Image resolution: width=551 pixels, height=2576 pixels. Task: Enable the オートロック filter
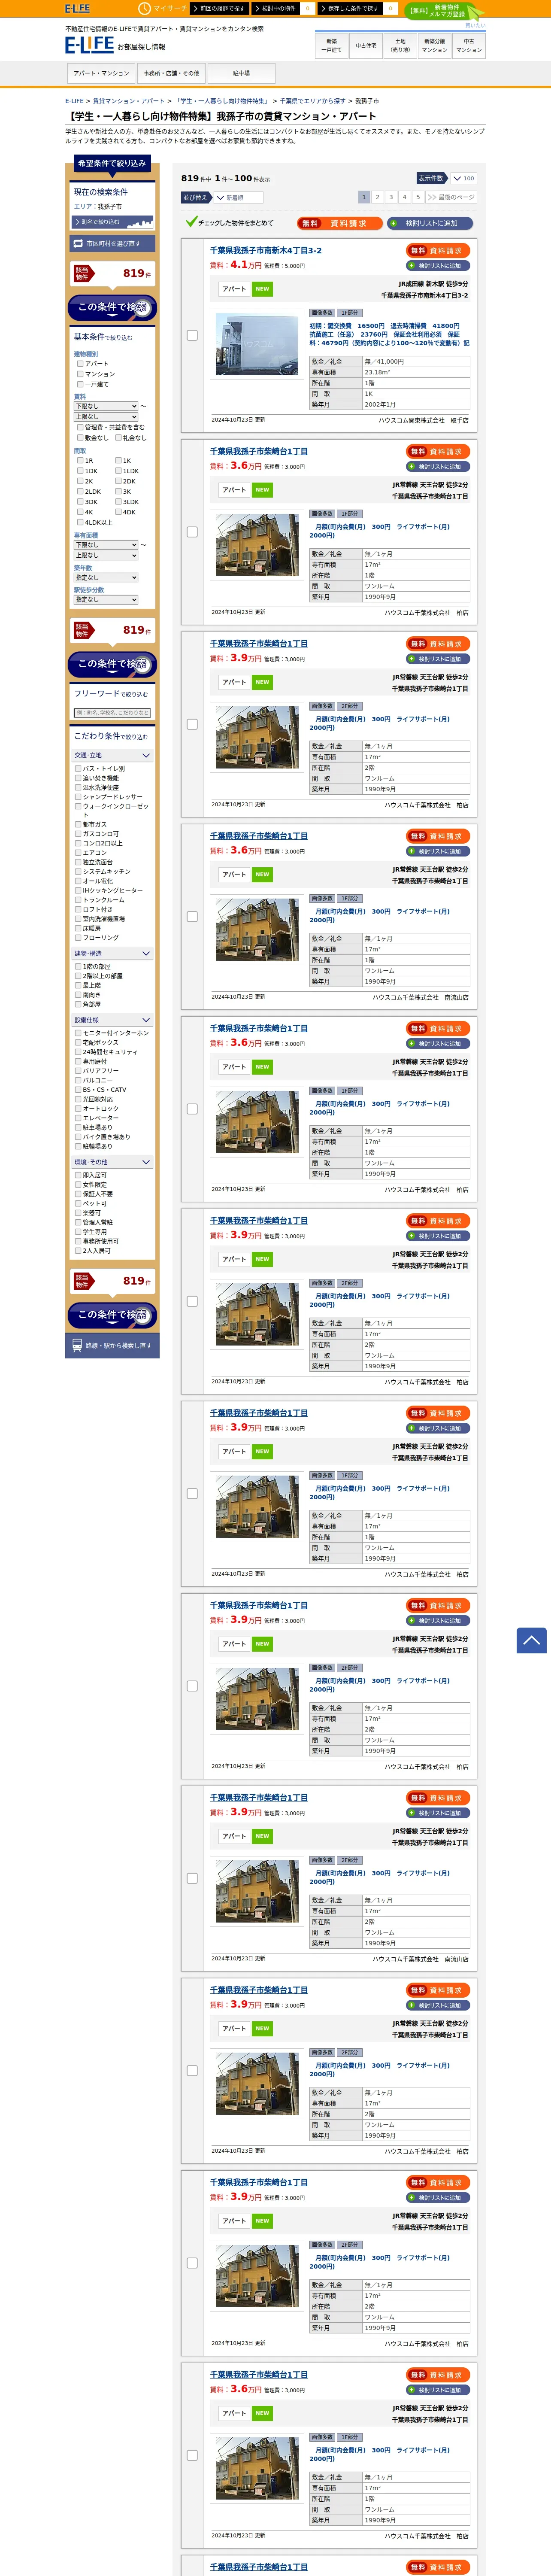pyautogui.click(x=78, y=1108)
